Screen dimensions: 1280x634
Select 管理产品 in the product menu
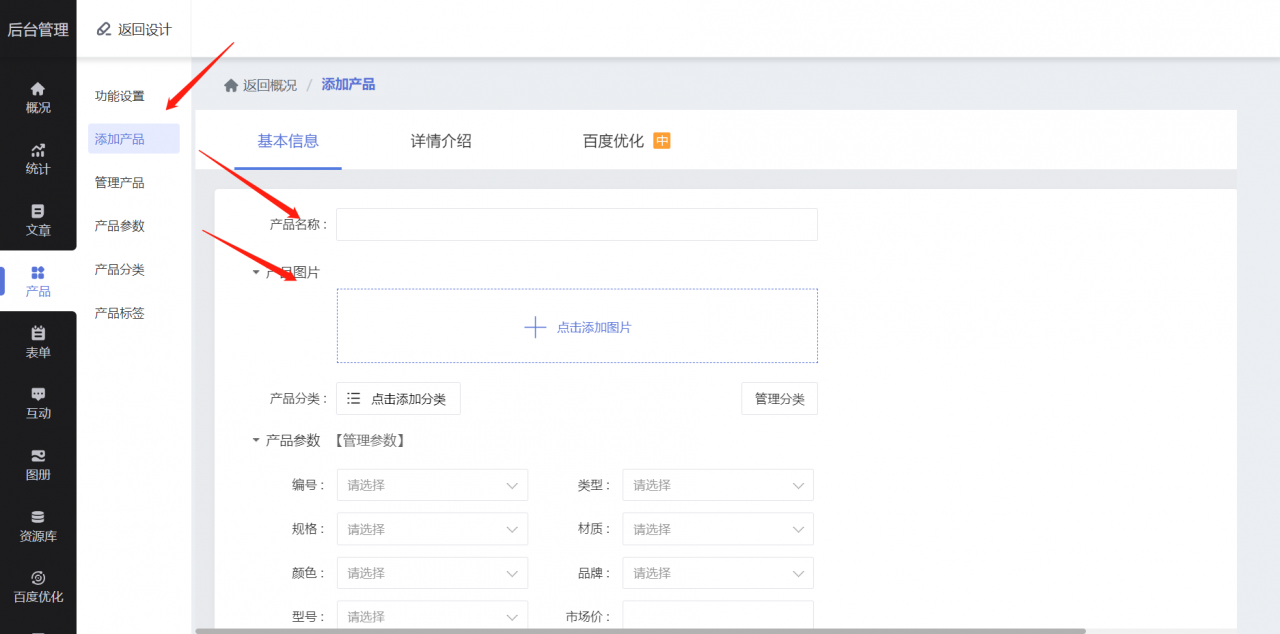(120, 181)
